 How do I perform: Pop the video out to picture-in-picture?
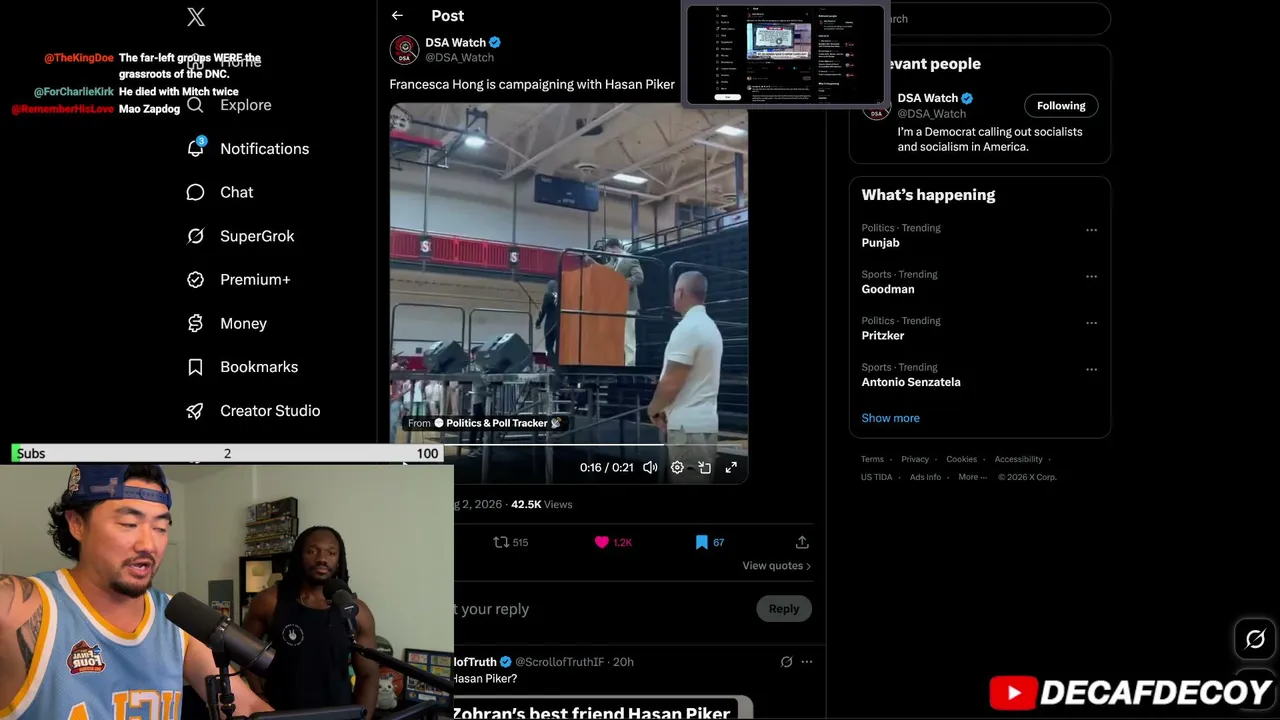704,467
